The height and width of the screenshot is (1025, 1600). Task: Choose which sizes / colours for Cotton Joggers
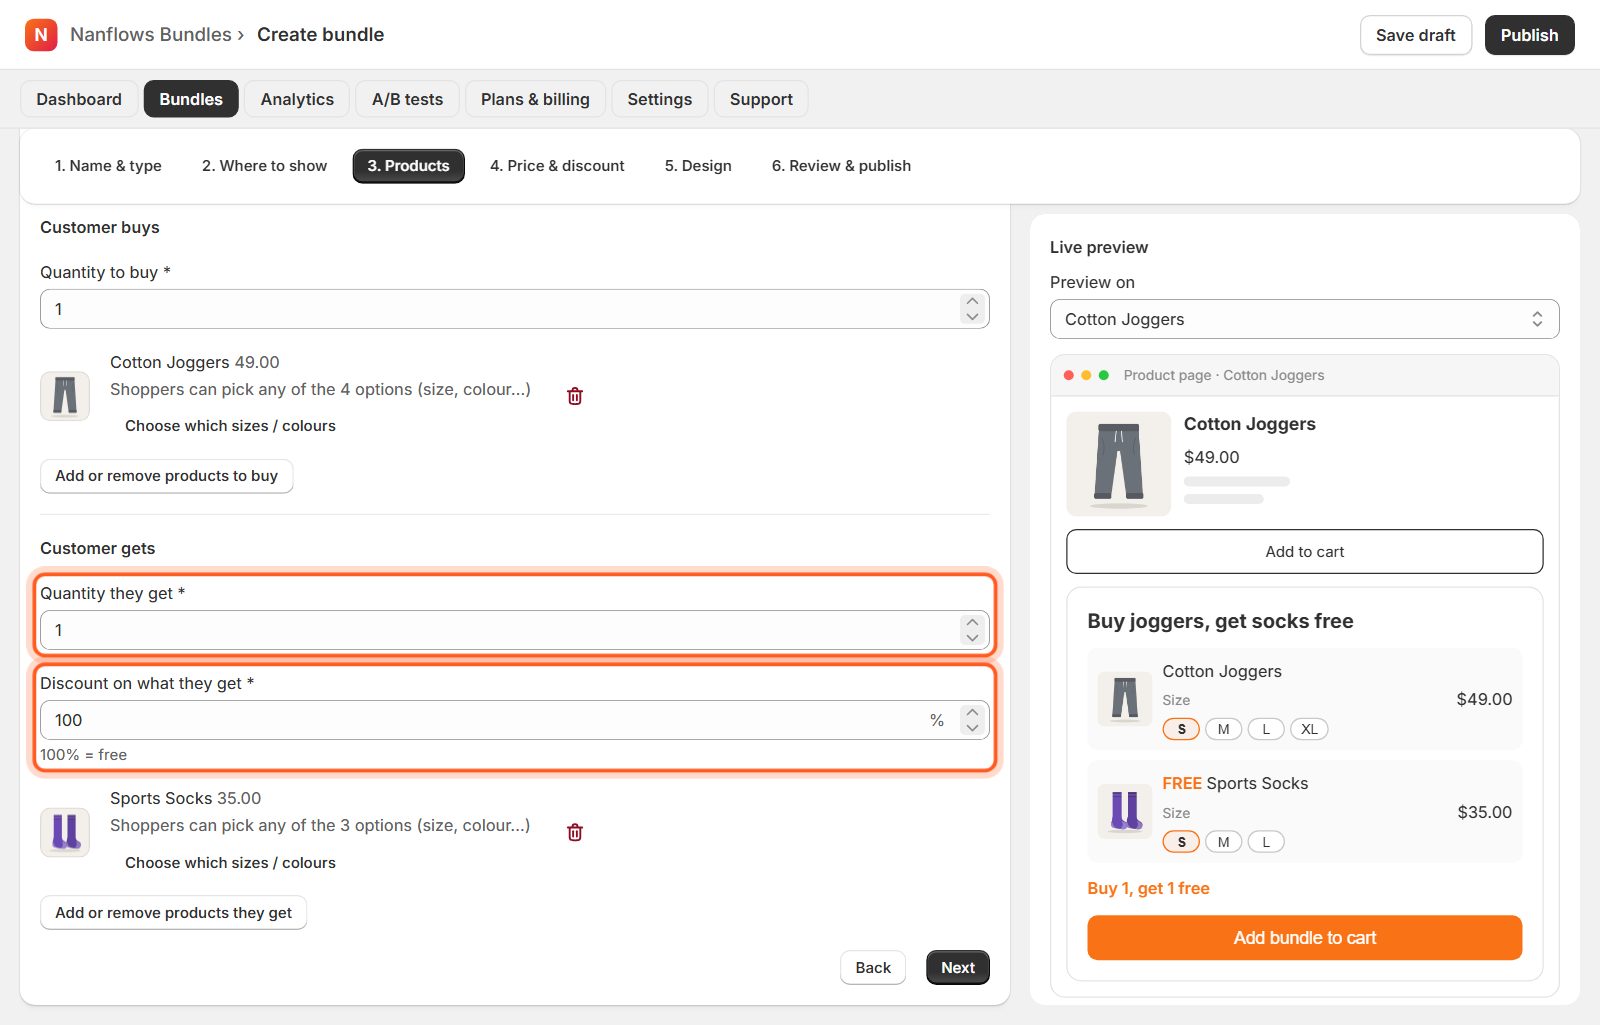230,426
